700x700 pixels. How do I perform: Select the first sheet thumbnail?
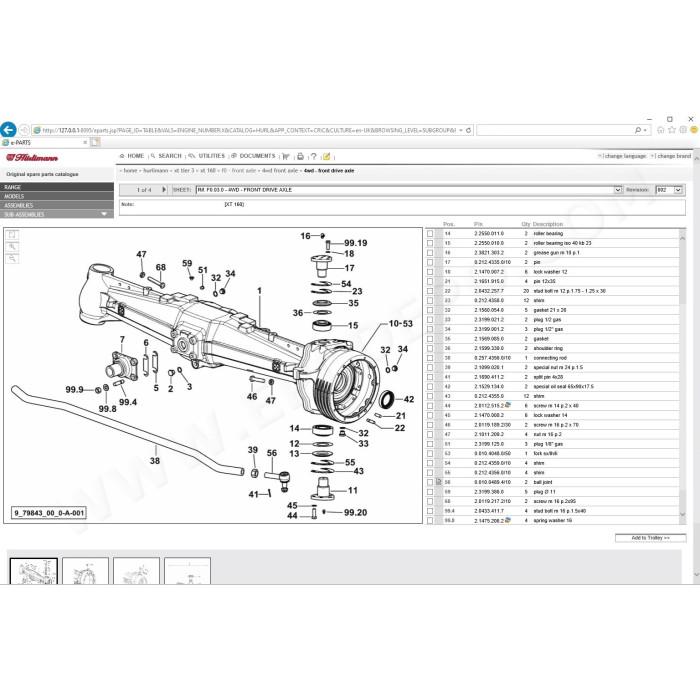(33, 571)
